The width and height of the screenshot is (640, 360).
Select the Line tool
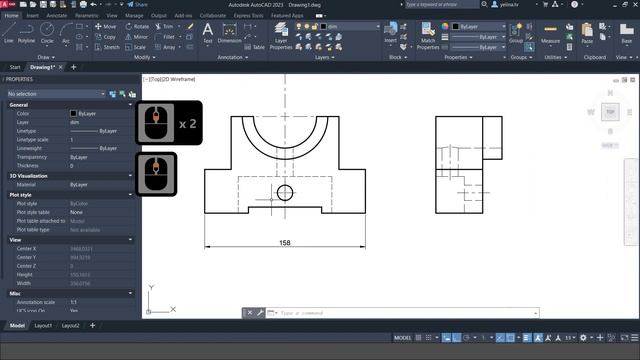[9, 33]
